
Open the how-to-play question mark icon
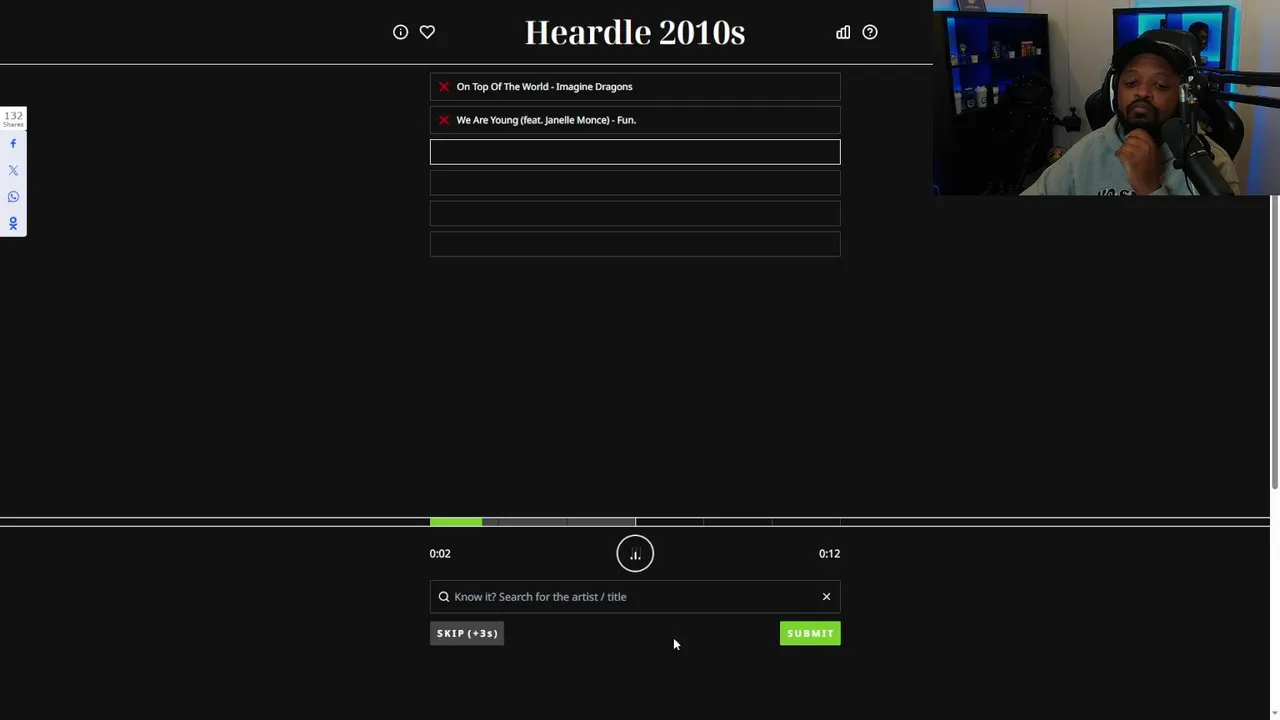pos(870,32)
